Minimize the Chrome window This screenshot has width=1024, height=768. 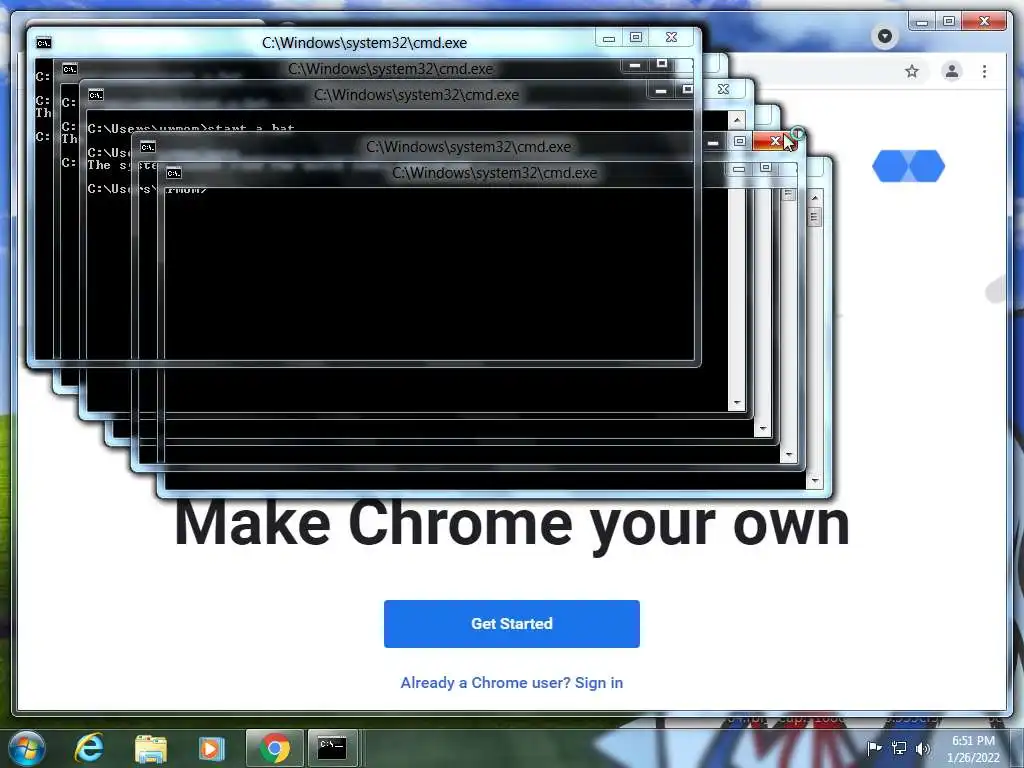point(921,22)
